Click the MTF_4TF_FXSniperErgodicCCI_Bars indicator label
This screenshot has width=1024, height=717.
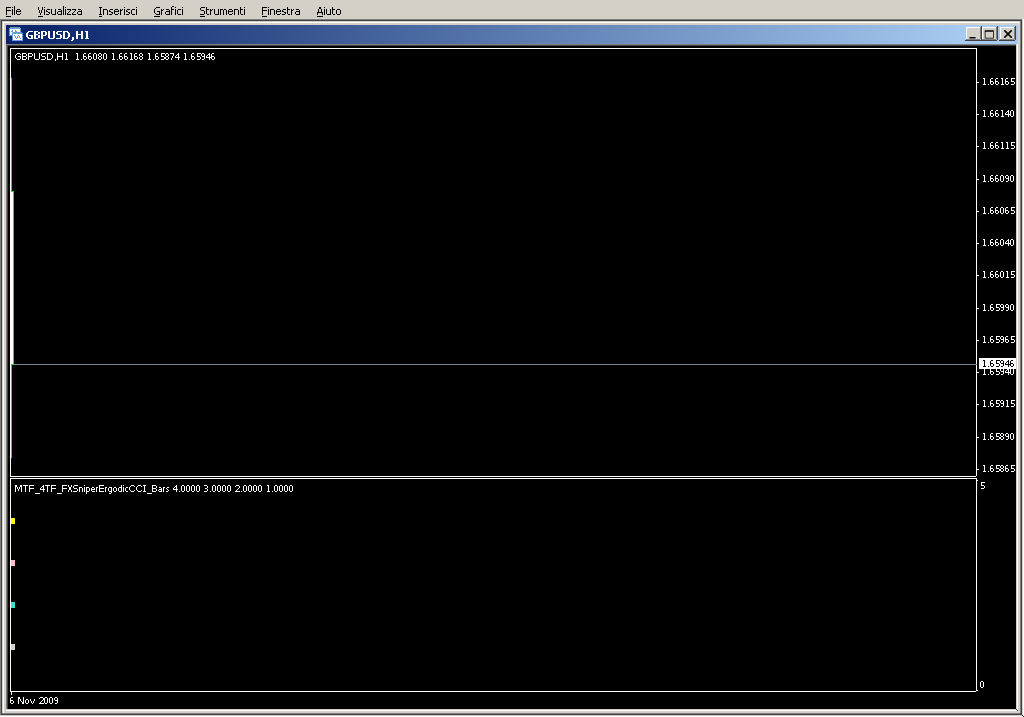pyautogui.click(x=153, y=488)
